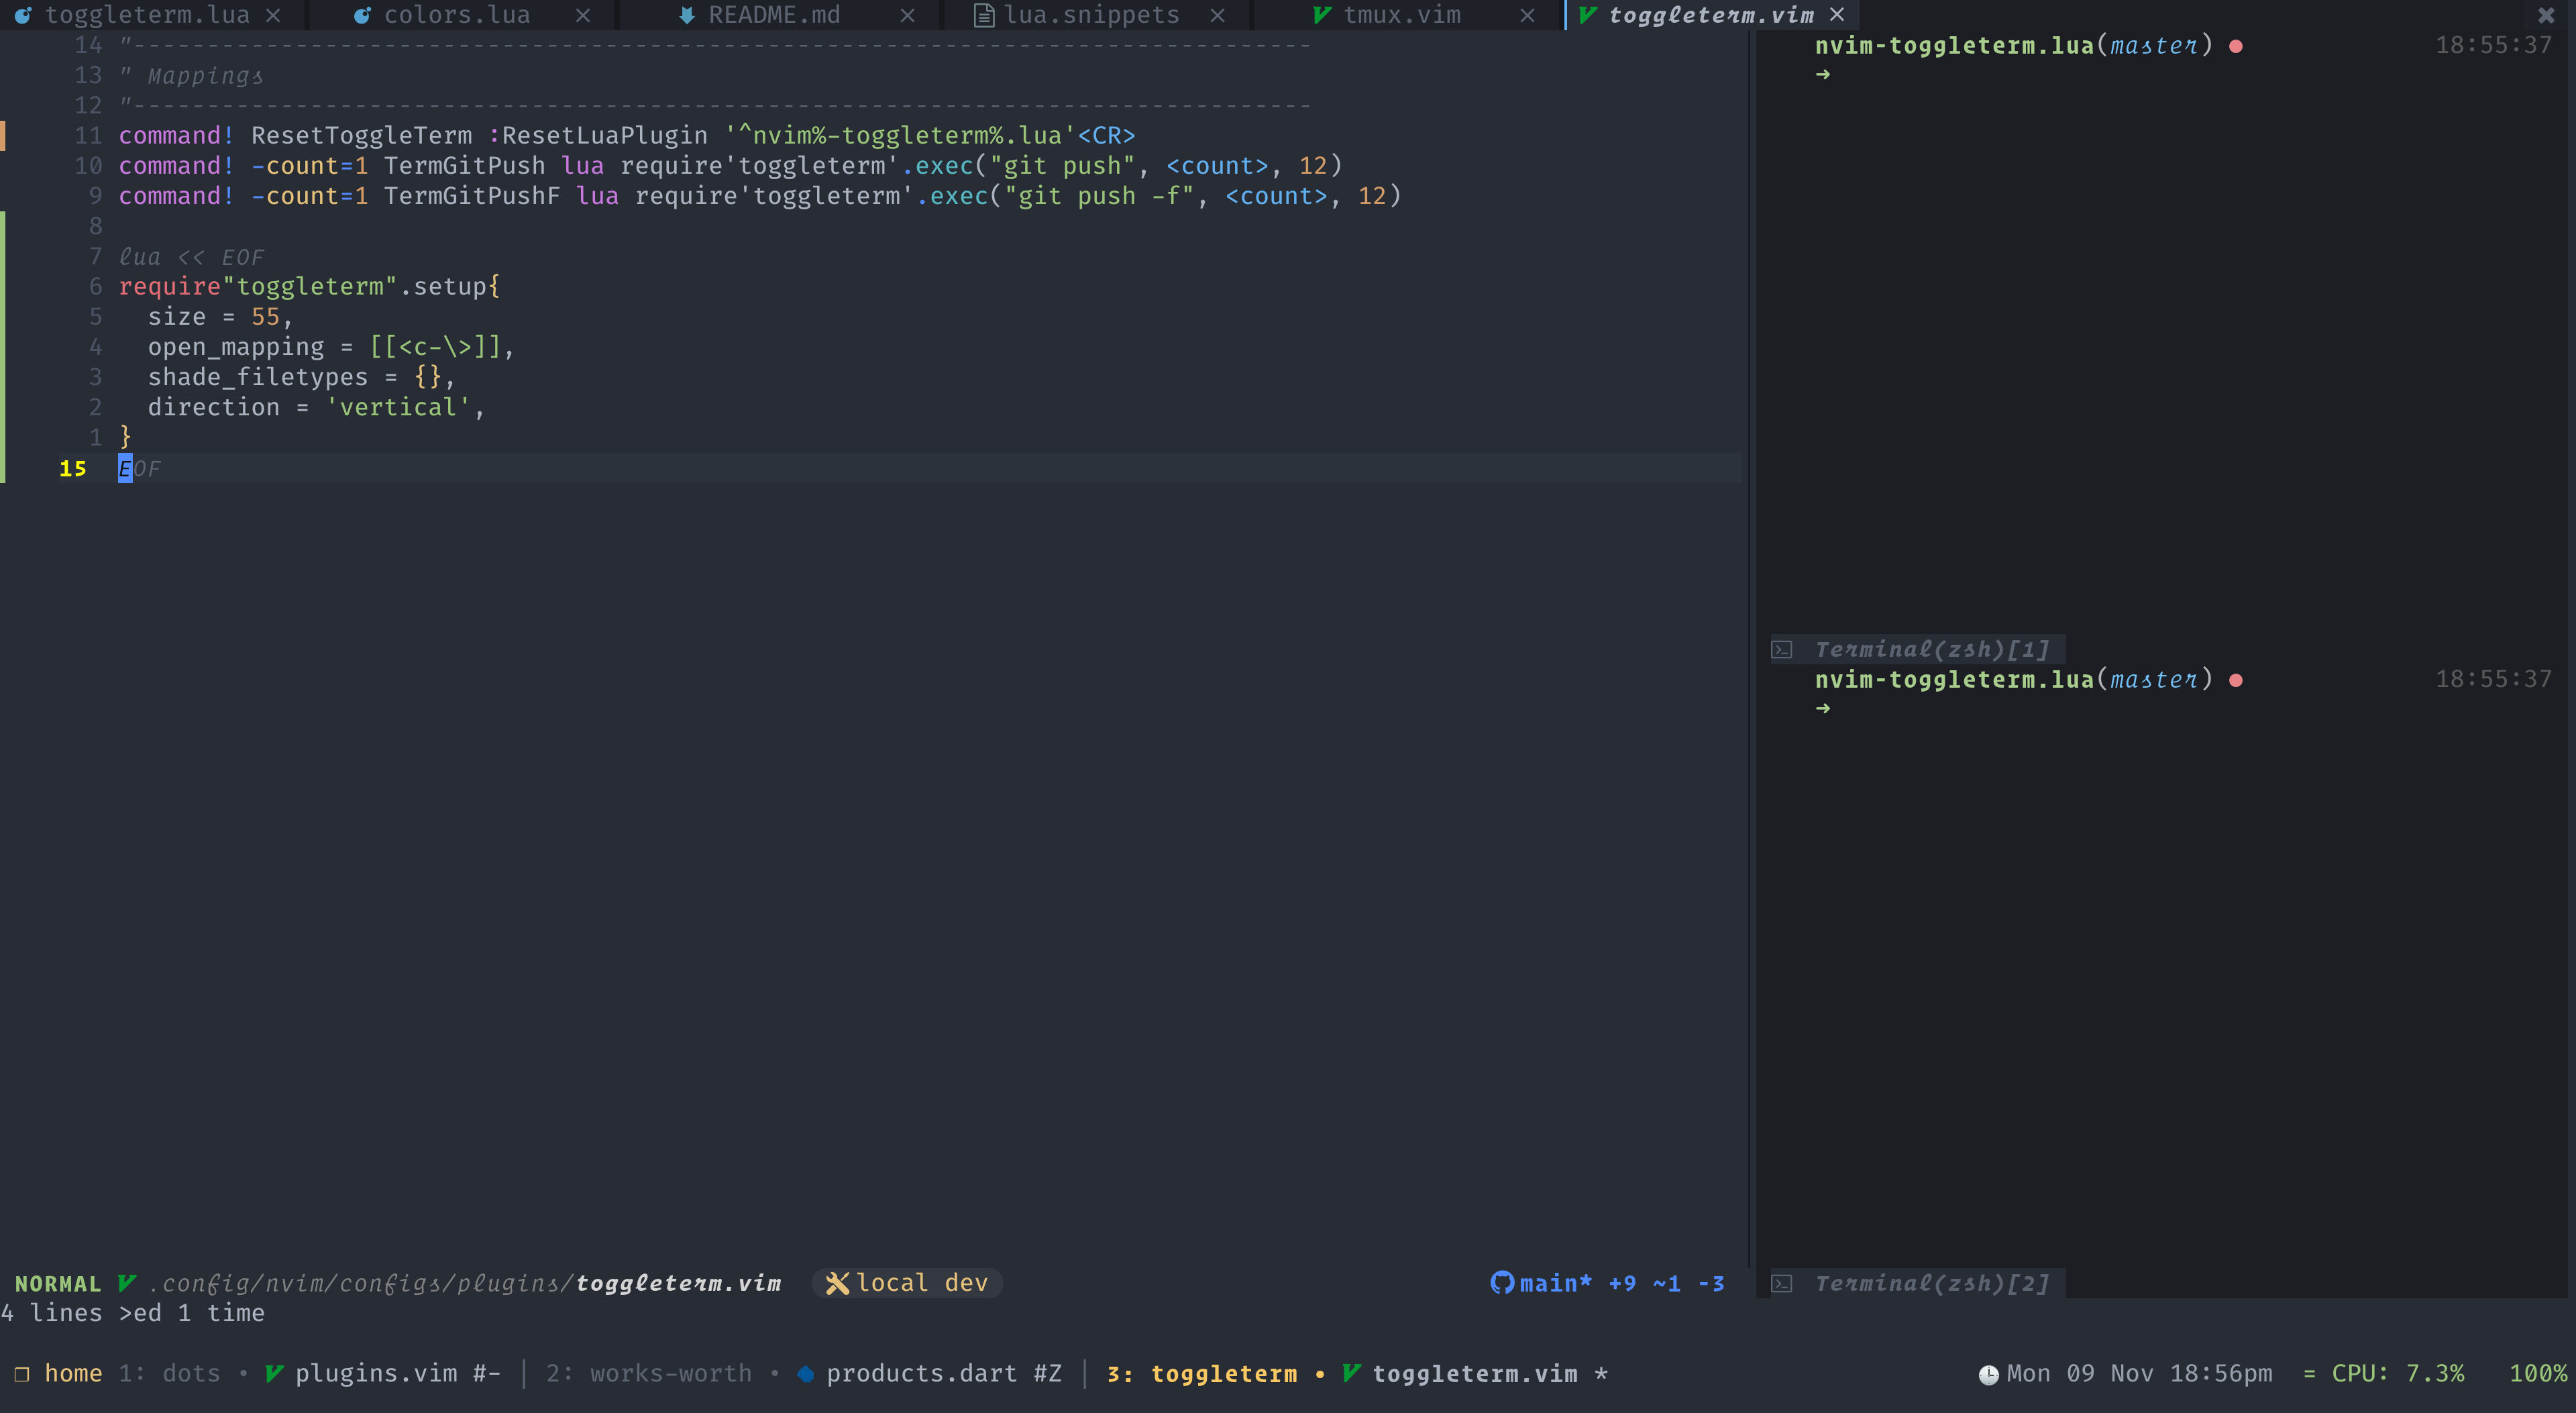The image size is (2576, 1413).
Task: Switch to the colors.lua tab
Action: [x=457, y=15]
